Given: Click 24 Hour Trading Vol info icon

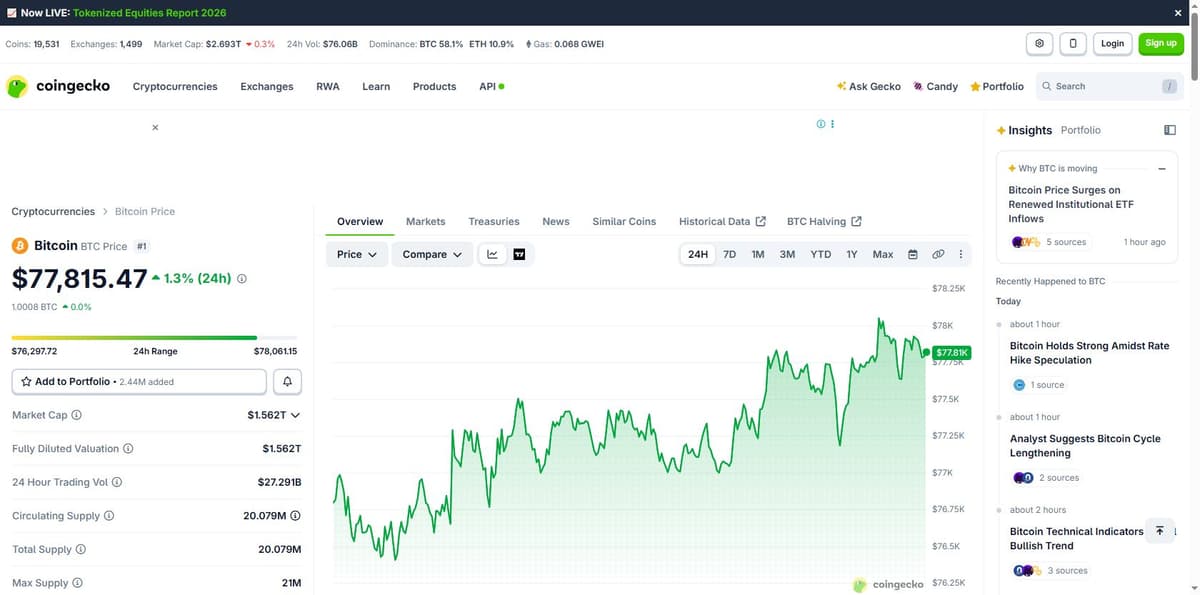Looking at the screenshot, I should pos(117,482).
